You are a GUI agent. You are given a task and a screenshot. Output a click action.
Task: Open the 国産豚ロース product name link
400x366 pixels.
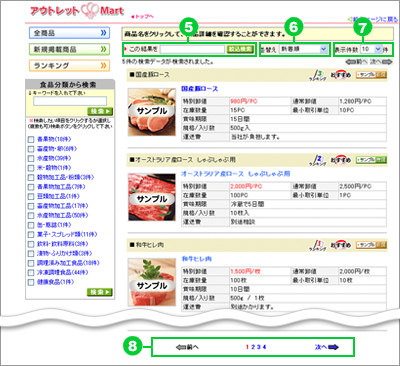click(200, 89)
